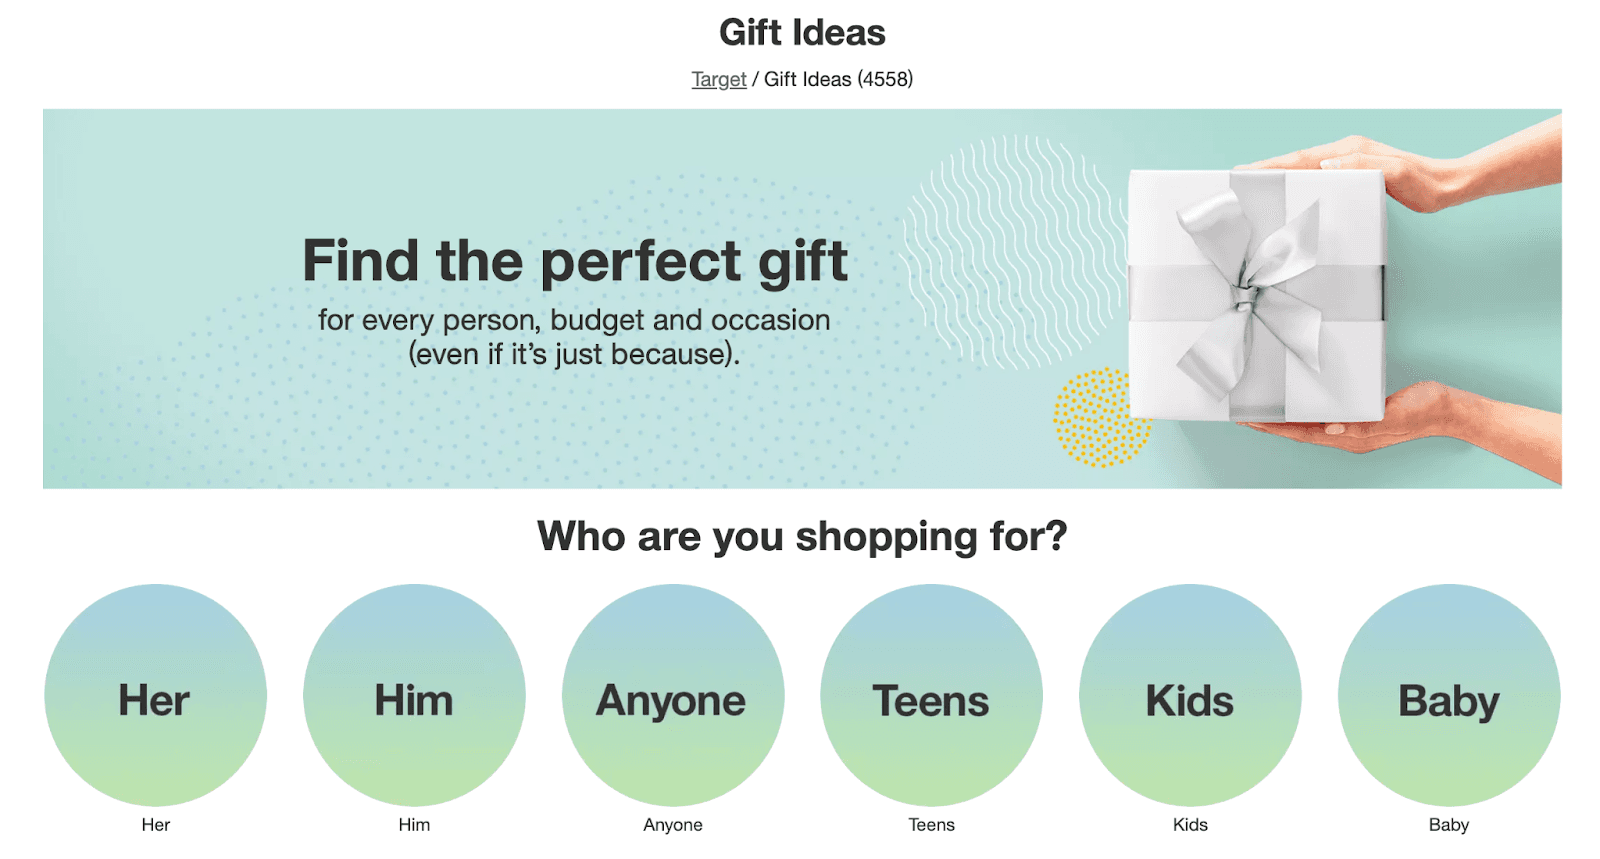This screenshot has width=1600, height=859.
Task: Open the Teens gradient circle
Action: click(931, 696)
